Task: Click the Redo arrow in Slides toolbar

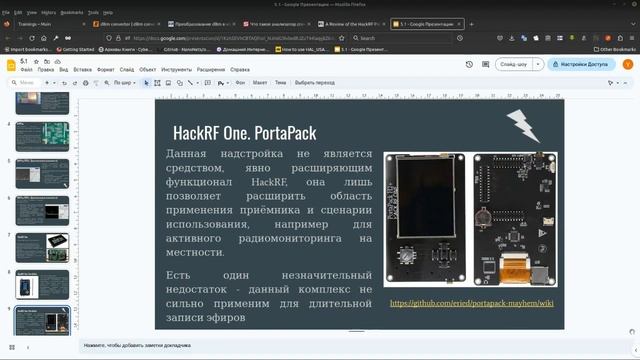Action: pos(75,83)
